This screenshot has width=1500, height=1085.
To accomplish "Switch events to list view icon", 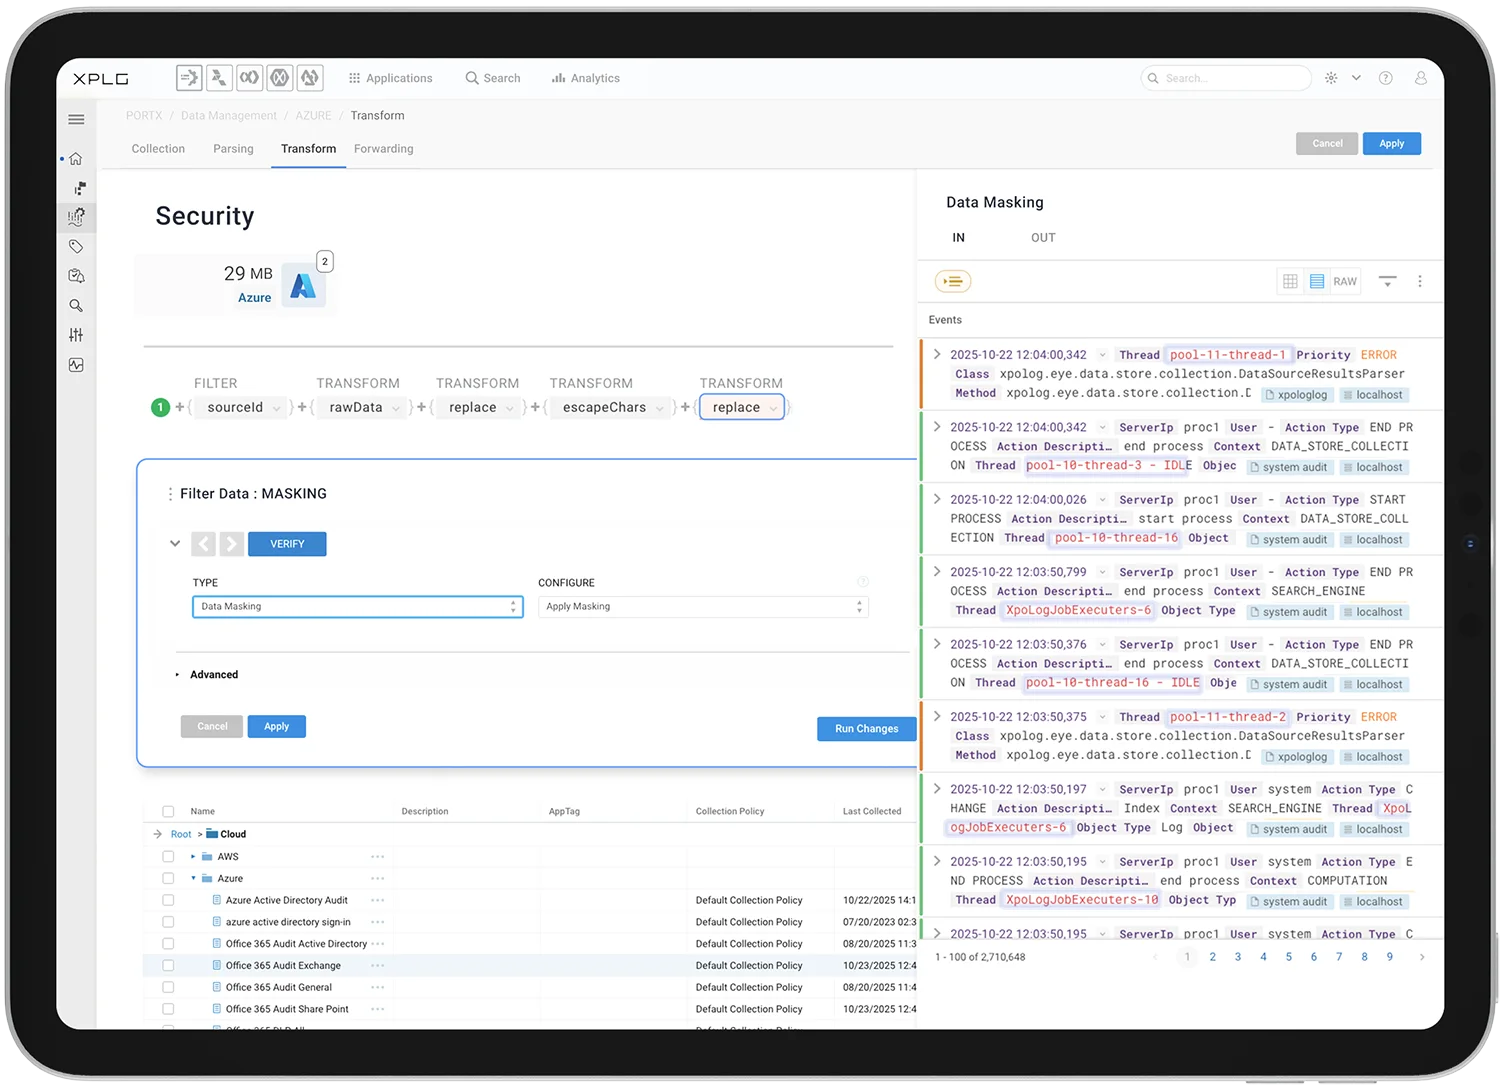I will tap(1317, 282).
